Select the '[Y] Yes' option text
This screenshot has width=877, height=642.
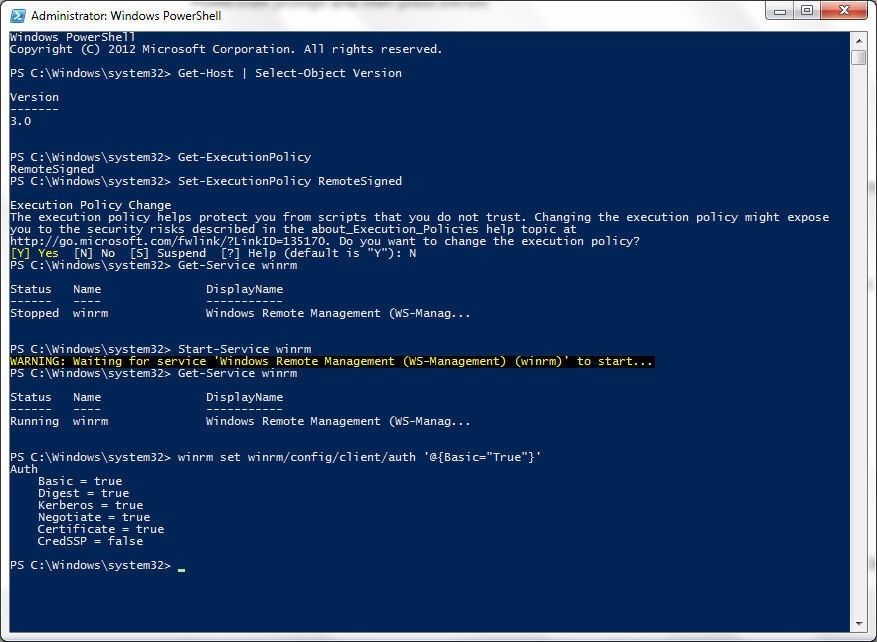pyautogui.click(x=34, y=253)
